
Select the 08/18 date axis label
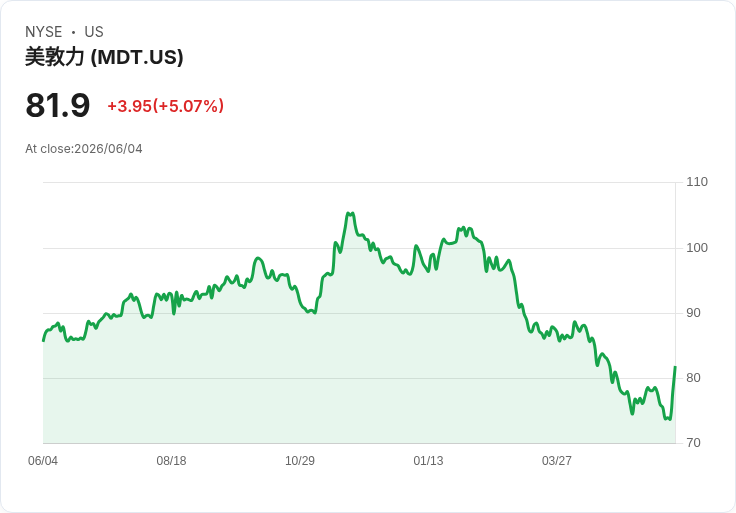click(x=171, y=461)
